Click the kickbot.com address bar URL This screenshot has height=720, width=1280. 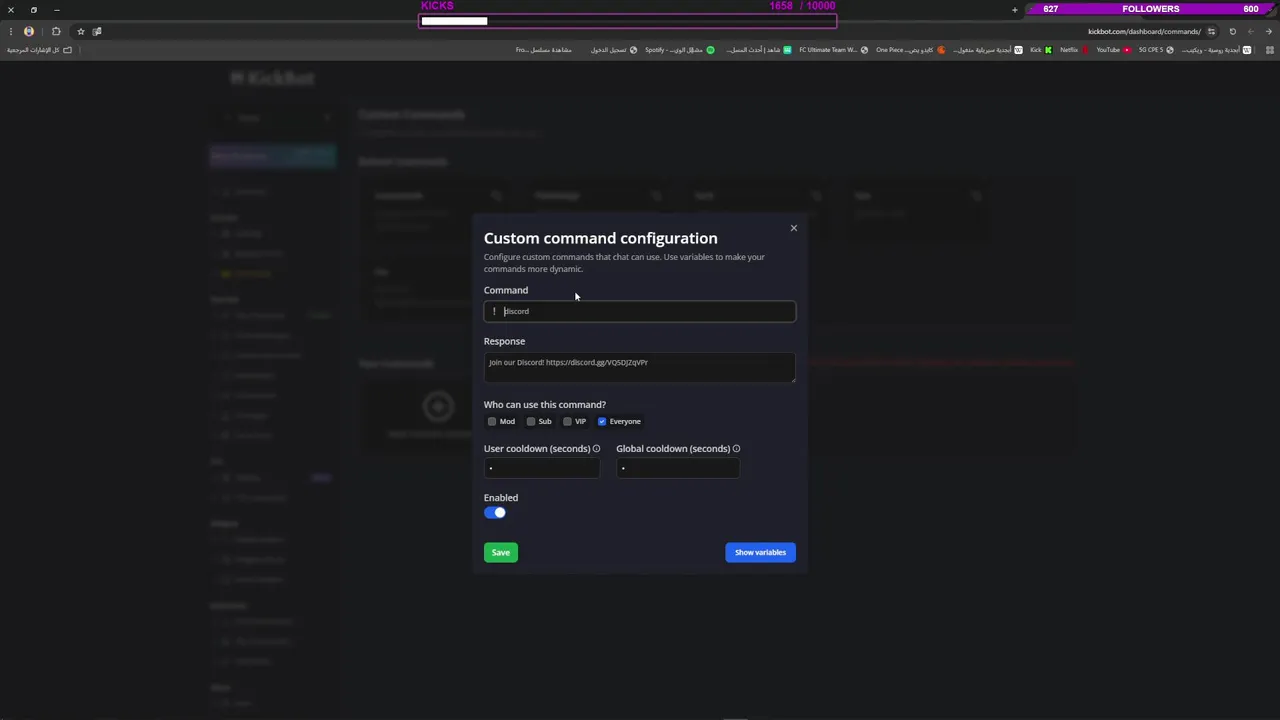coord(1144,31)
